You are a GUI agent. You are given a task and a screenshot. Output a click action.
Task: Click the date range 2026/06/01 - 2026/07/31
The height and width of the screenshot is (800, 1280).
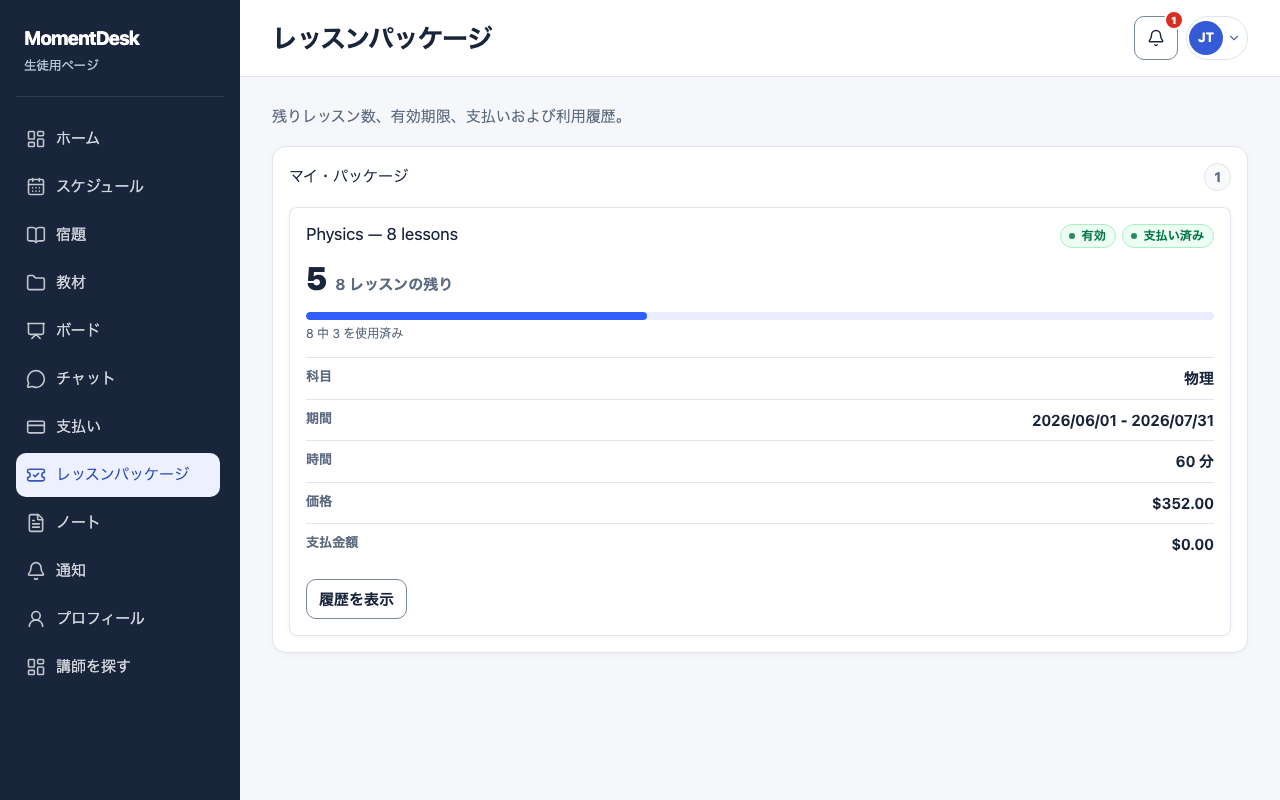(x=1123, y=421)
